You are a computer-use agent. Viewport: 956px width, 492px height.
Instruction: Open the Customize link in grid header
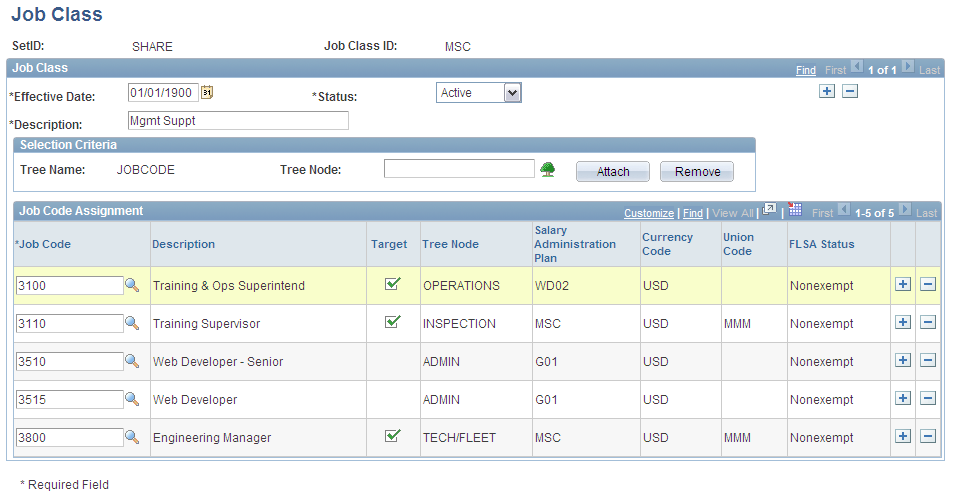(649, 213)
